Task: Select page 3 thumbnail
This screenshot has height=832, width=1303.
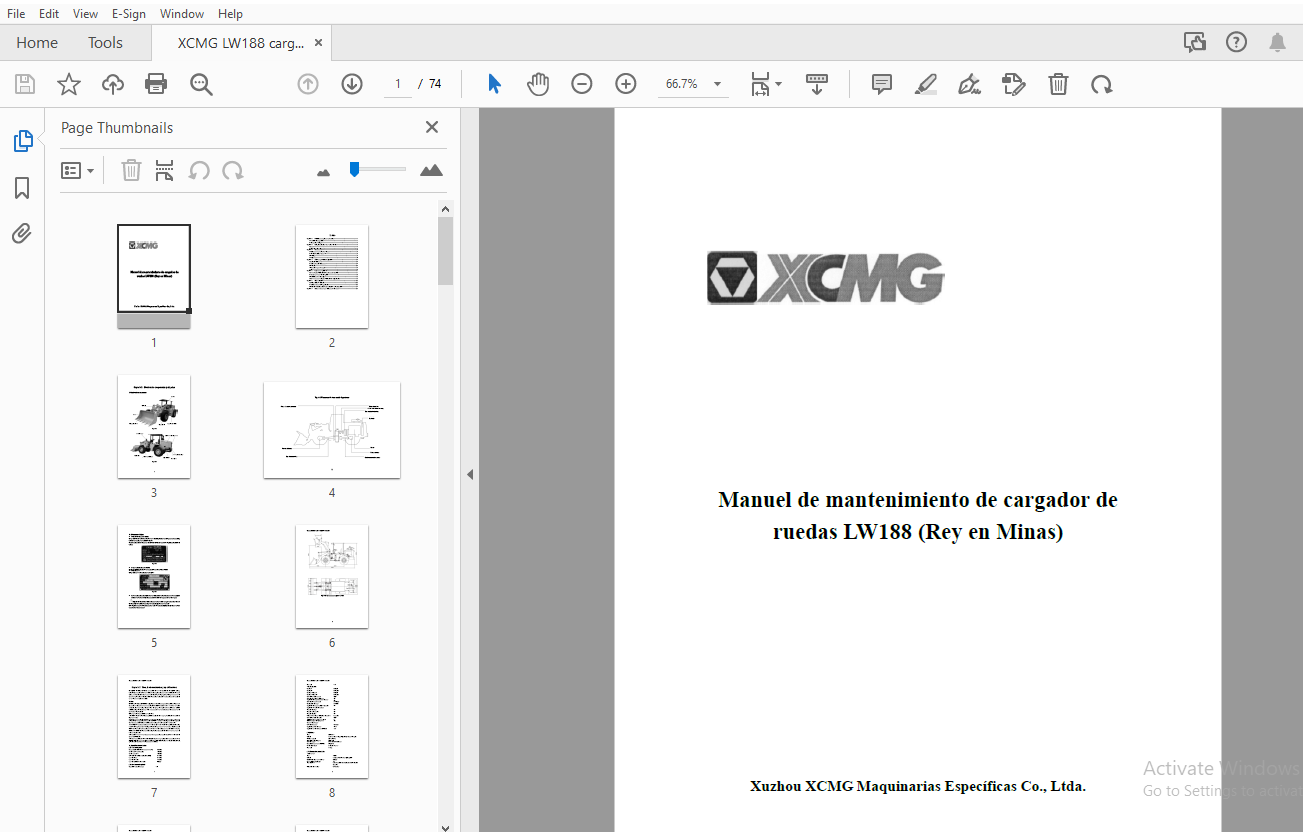Action: (x=154, y=426)
